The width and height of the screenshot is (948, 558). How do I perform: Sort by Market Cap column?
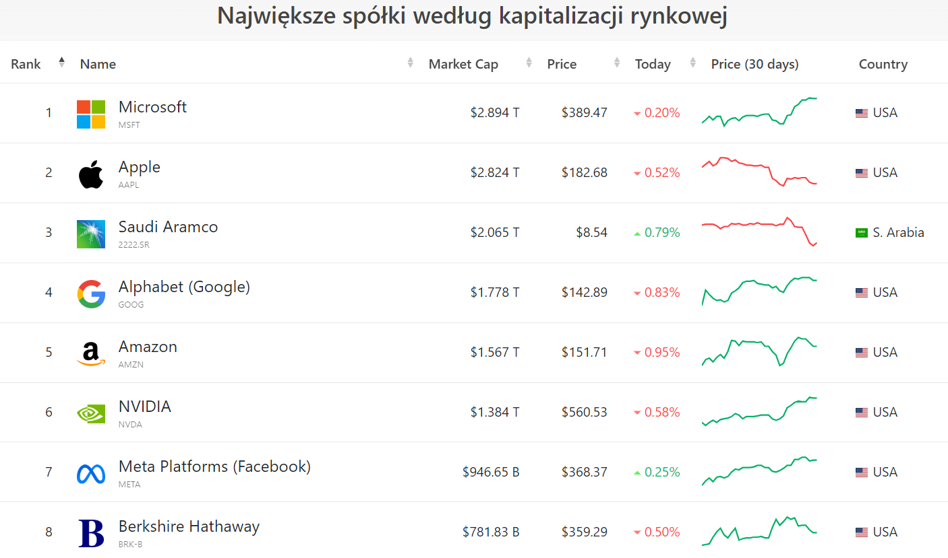463,64
